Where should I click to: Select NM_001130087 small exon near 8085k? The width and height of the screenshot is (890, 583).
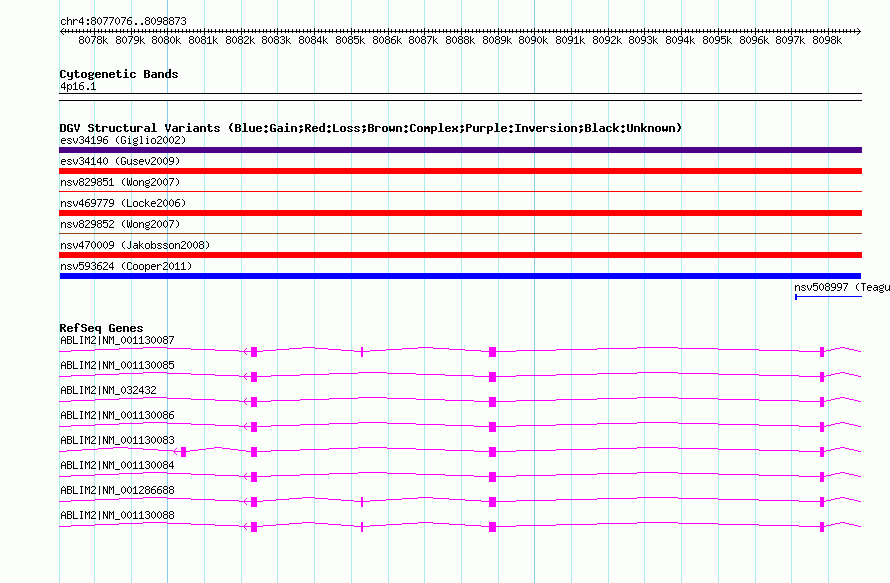click(362, 352)
